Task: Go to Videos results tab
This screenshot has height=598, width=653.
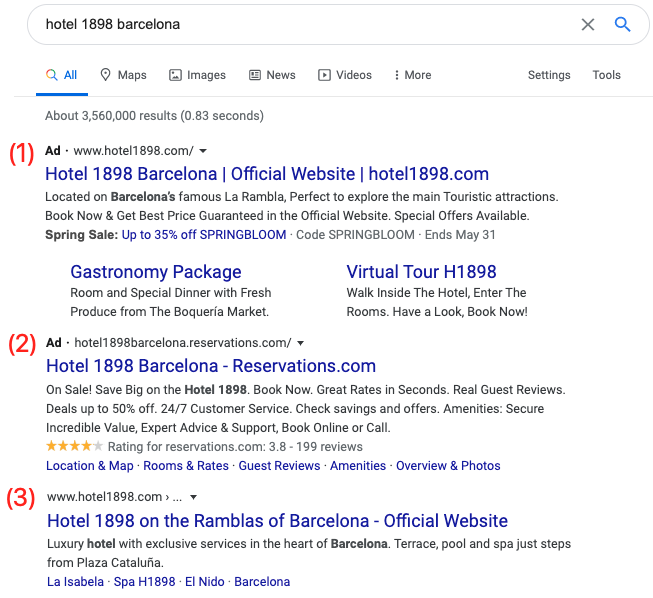Action: (x=345, y=75)
